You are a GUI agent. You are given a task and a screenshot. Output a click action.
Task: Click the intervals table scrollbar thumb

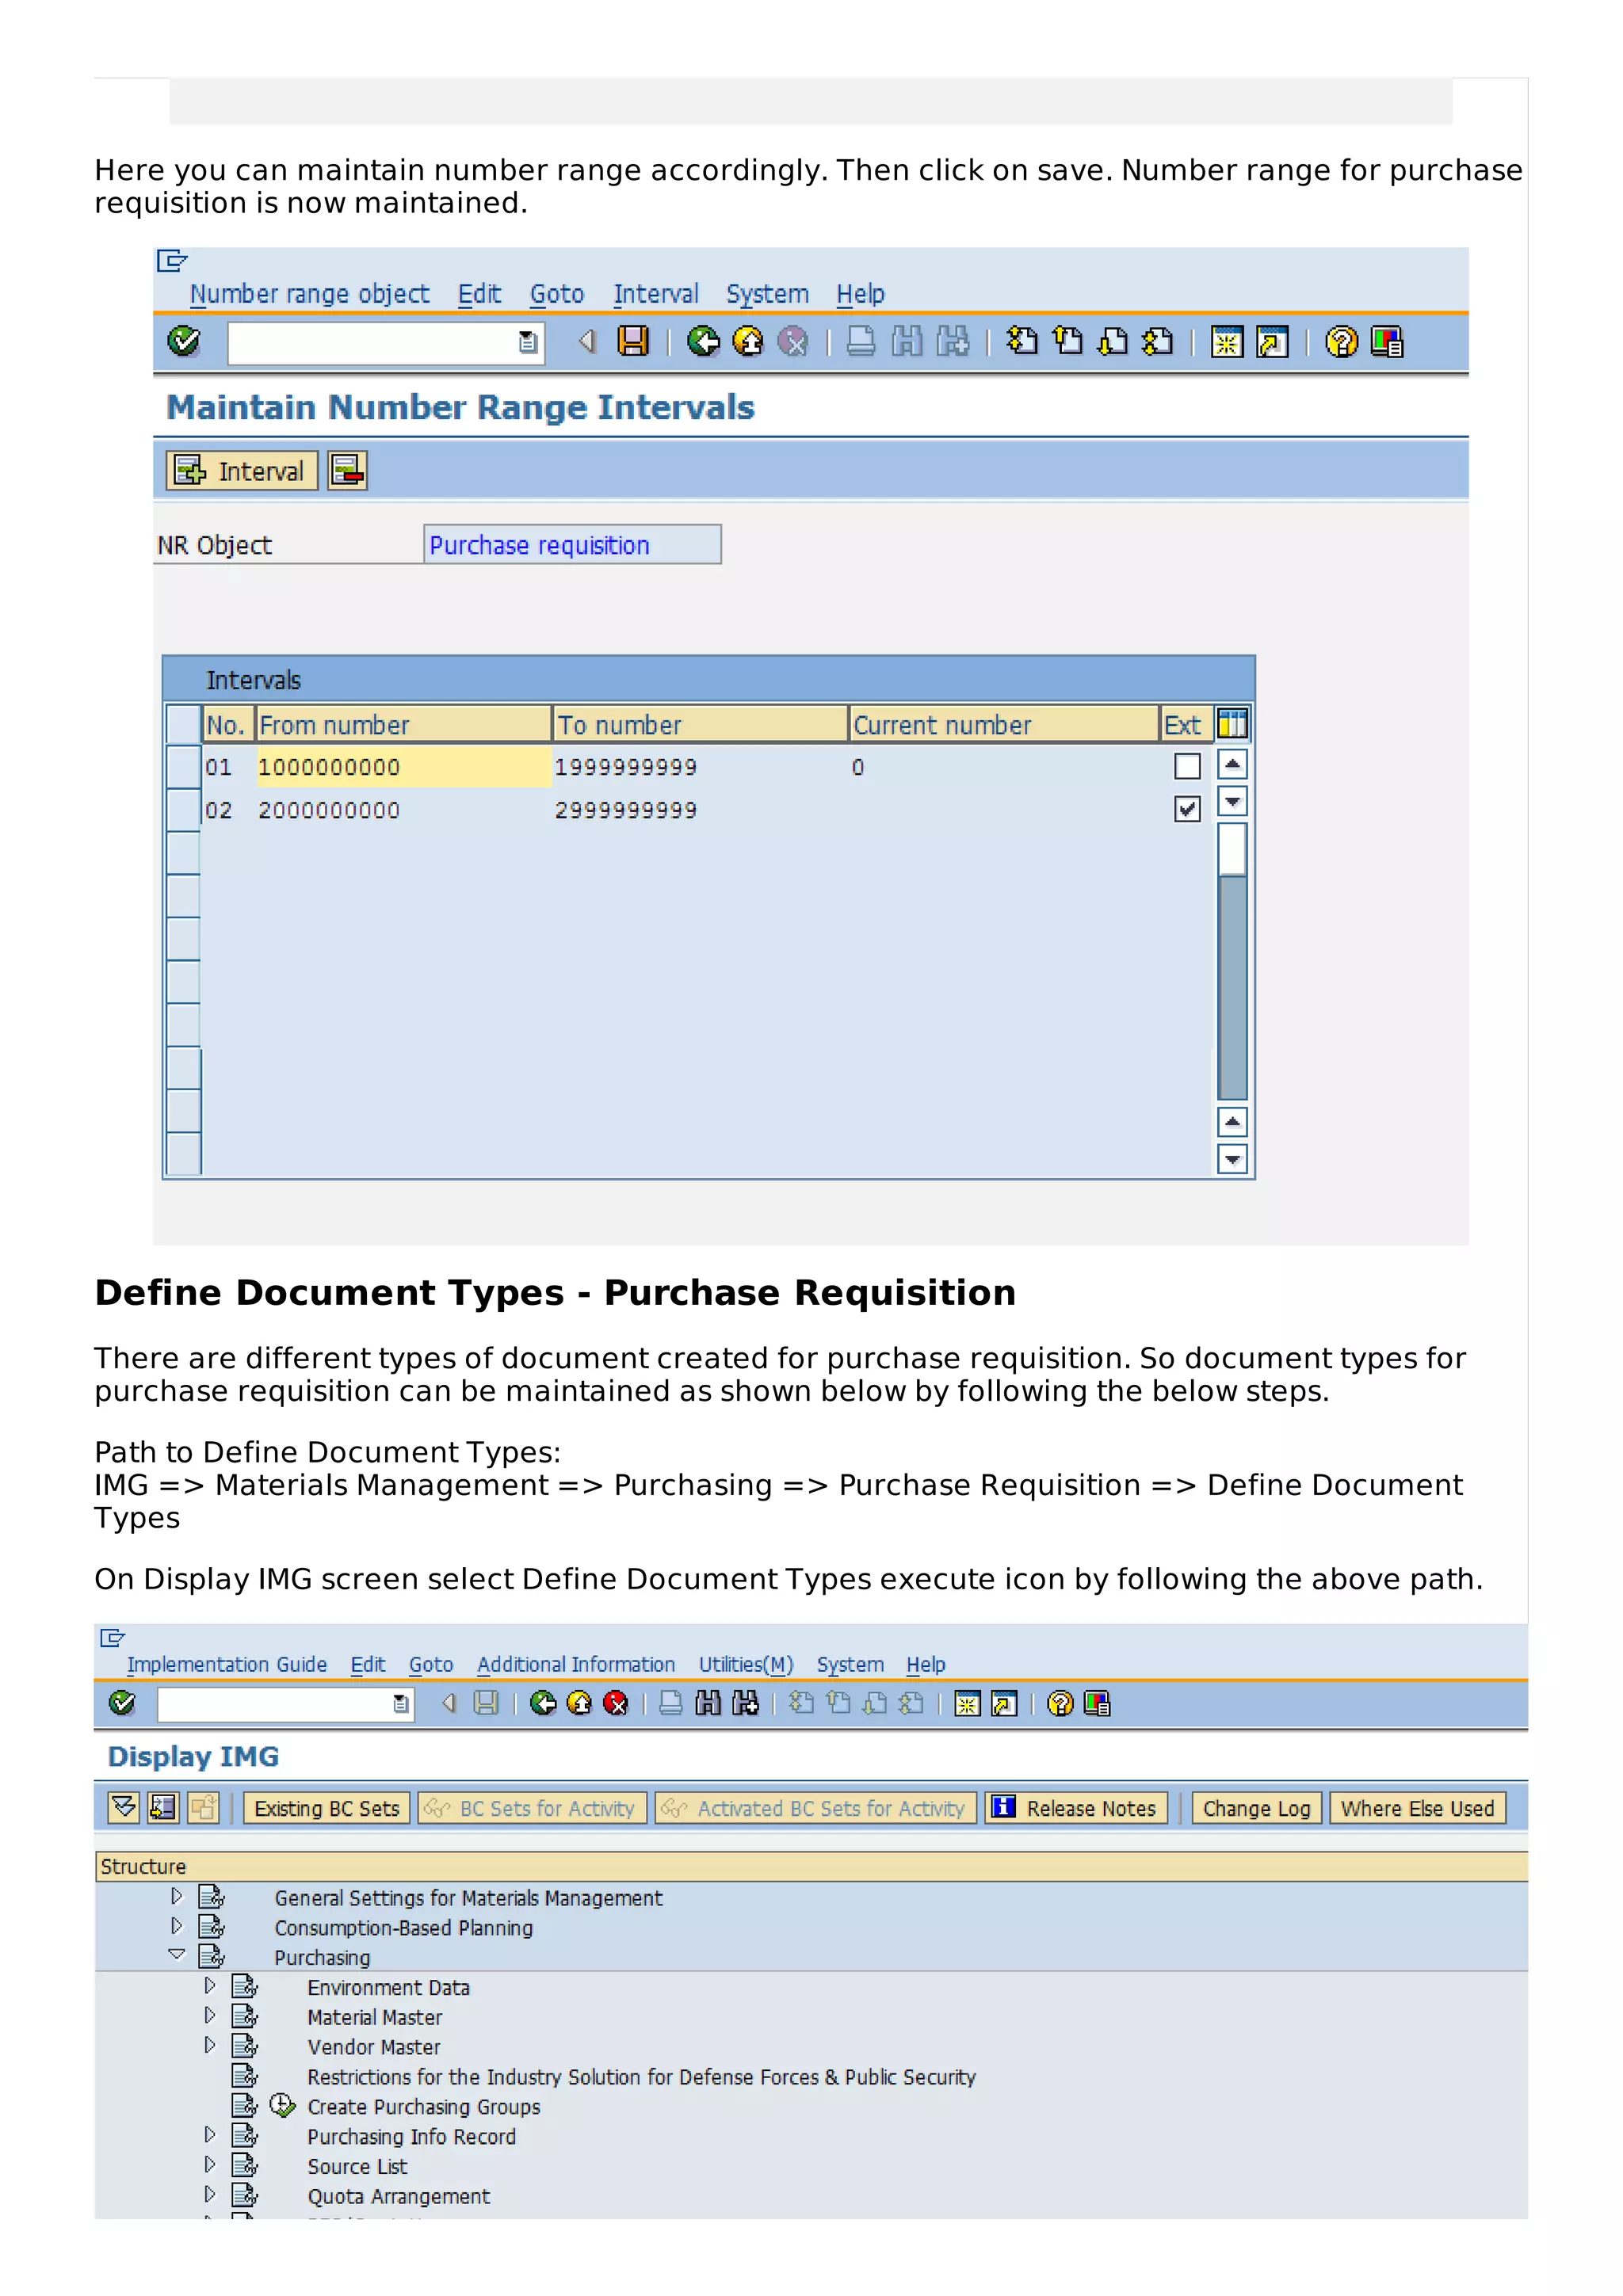(1232, 849)
